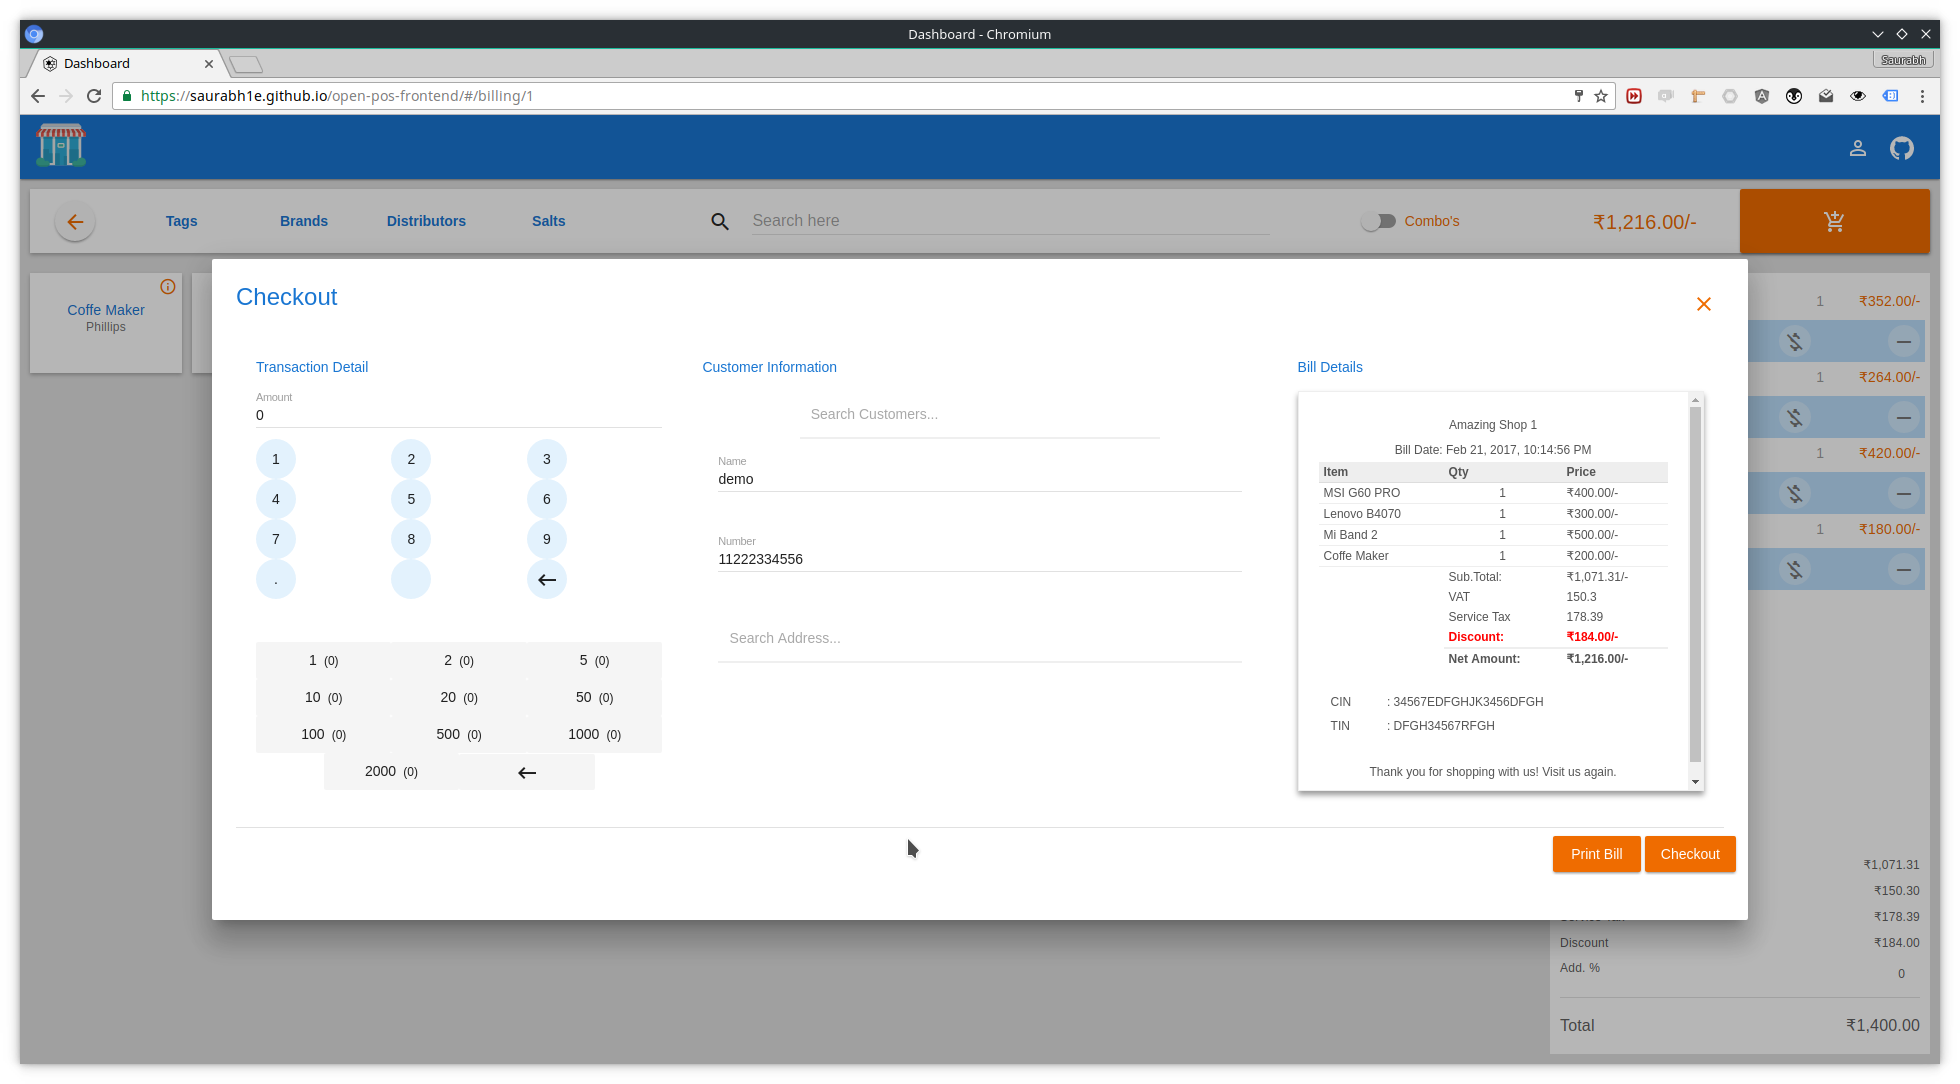
Task: Click the Search Address field
Action: (x=978, y=638)
